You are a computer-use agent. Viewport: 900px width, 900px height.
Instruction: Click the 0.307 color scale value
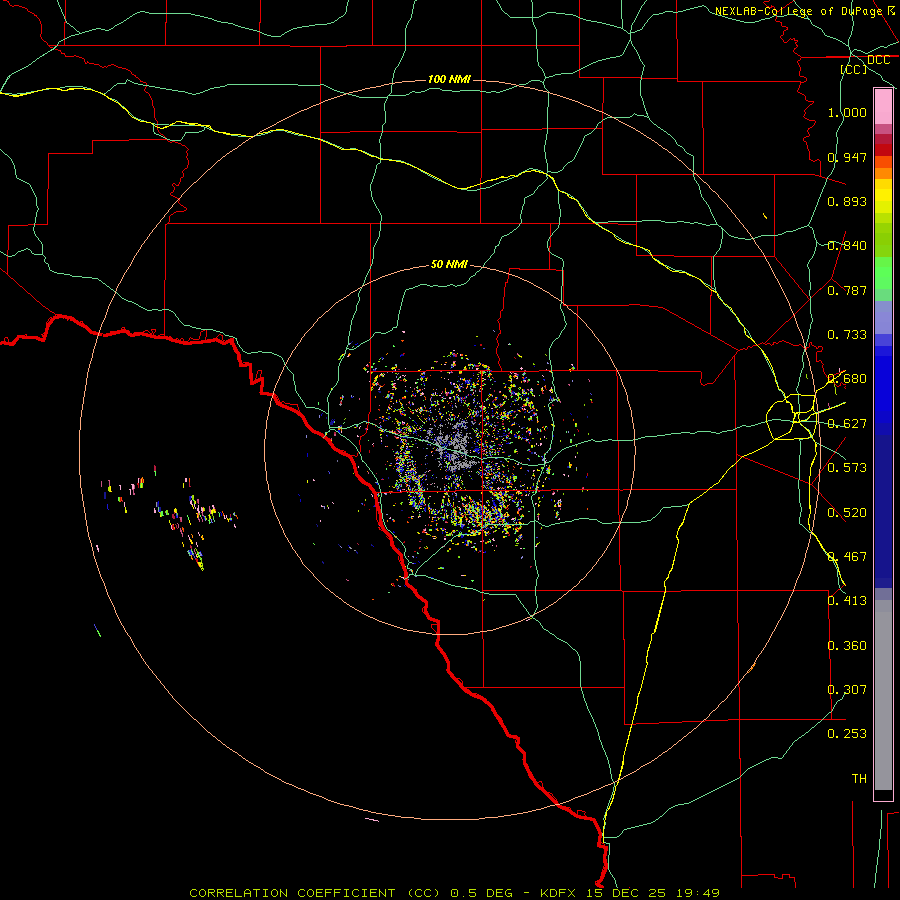tap(847, 689)
